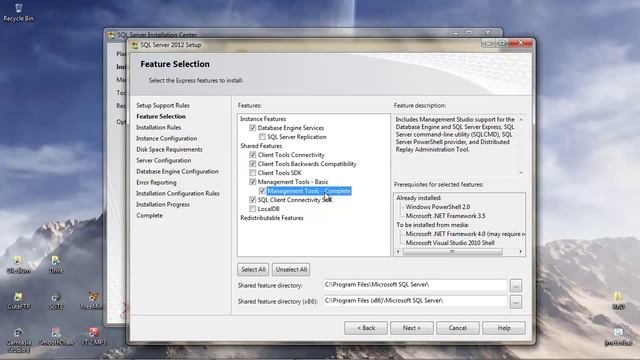This screenshot has height=360, width=640.
Task: Select Microsoft .NET Framework 3.5 prerequisite
Action: point(445,216)
